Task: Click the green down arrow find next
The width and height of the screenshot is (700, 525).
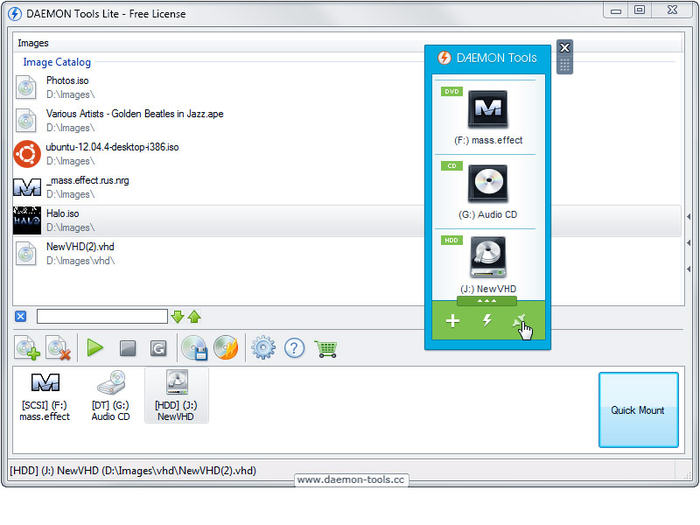Action: [178, 317]
